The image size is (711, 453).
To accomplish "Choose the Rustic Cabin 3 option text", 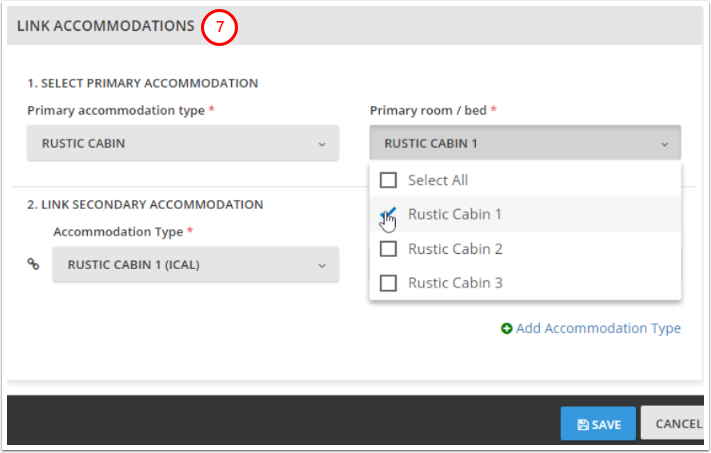I will (455, 283).
